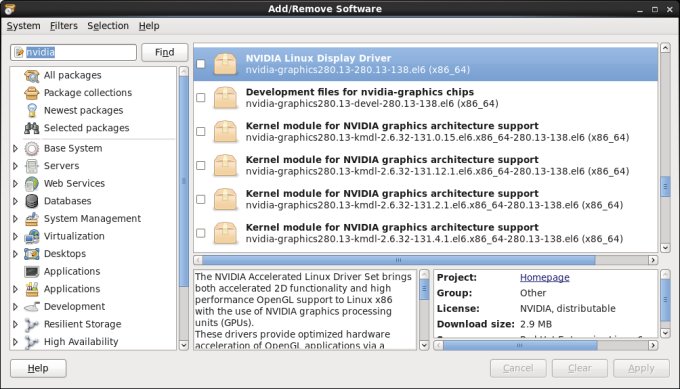Click the Selected packages binoculars icon
Image resolution: width=680 pixels, height=389 pixels.
[x=32, y=128]
